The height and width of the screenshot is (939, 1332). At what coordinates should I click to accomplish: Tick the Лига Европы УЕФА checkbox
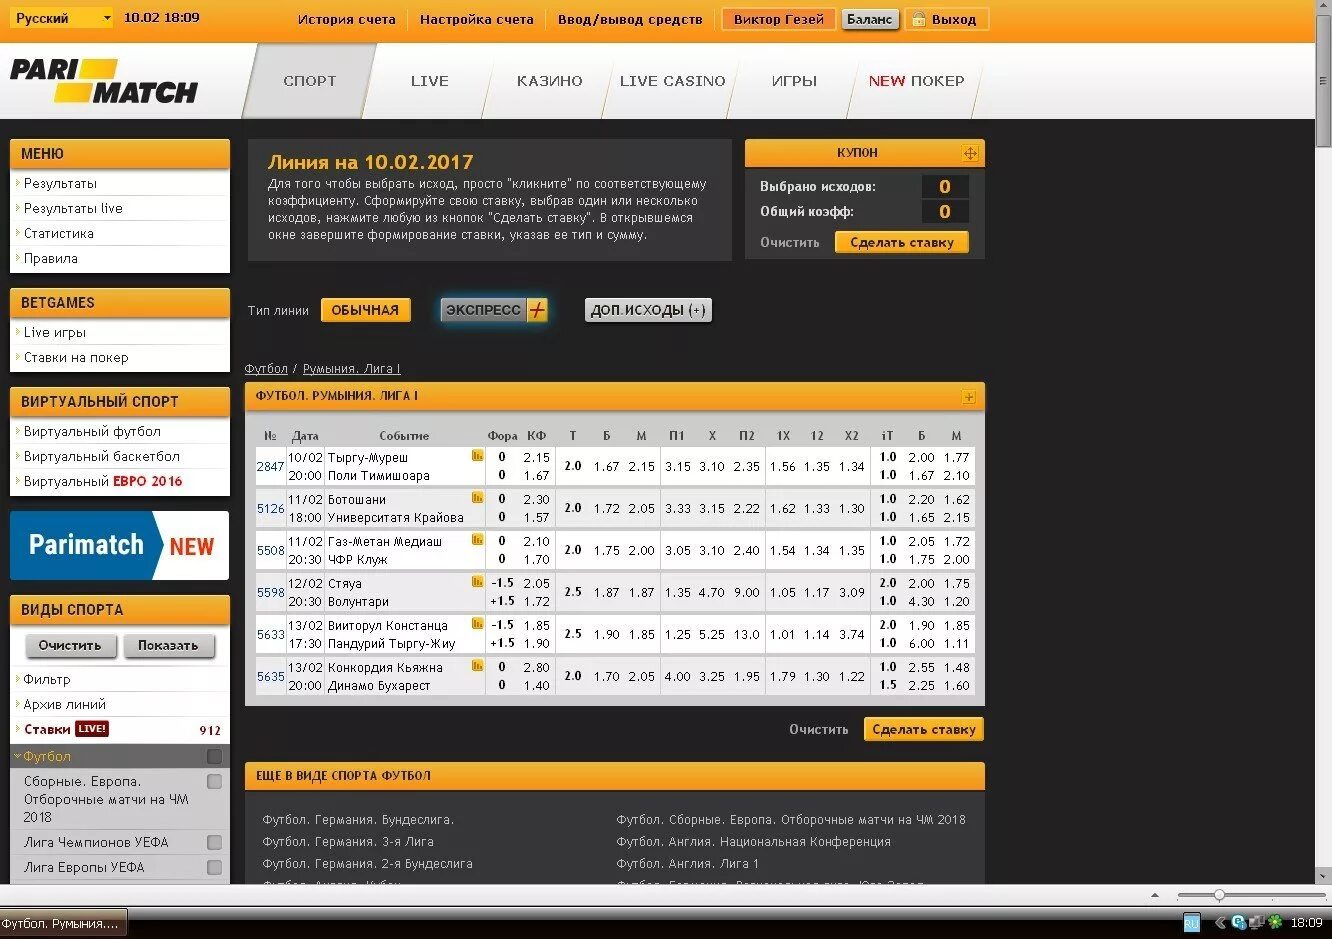[x=214, y=867]
